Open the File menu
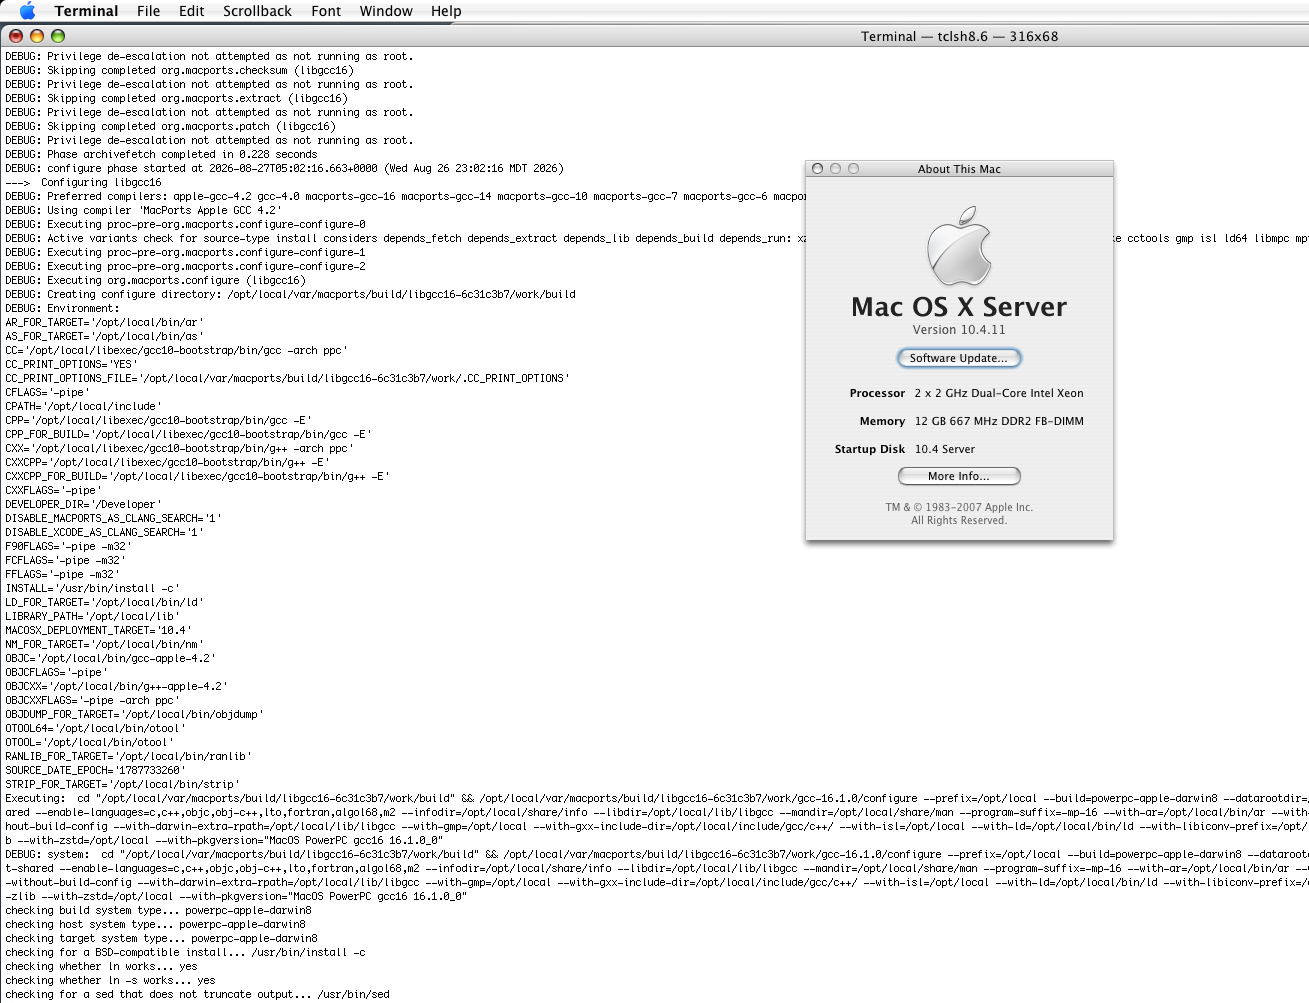 tap(148, 11)
